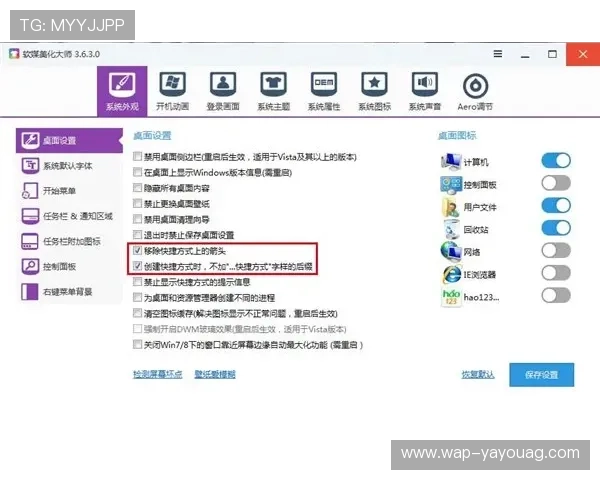Check 清空图标缓存 option
Viewport: 600px width, 480px height.
pos(137,313)
